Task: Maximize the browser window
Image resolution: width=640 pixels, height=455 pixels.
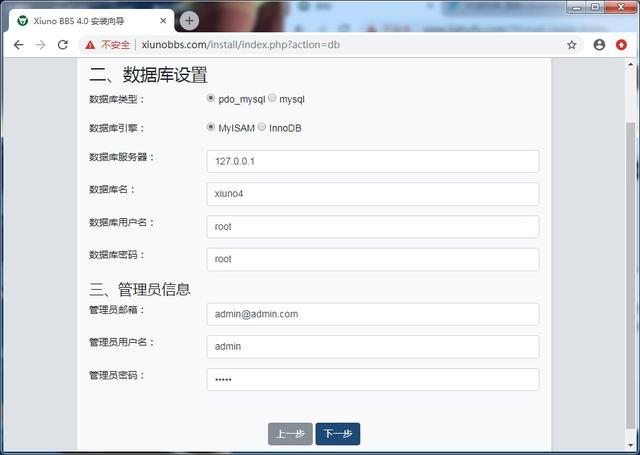Action: pyautogui.click(x=596, y=7)
